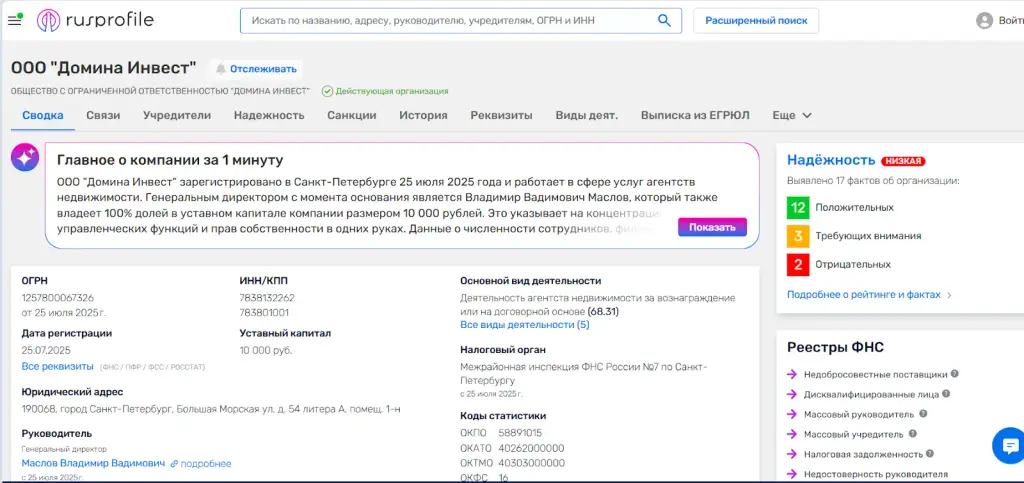Screen dimensions: 1024x483
Task: Click help icon next to Массовый учредитель
Action: click(x=912, y=433)
